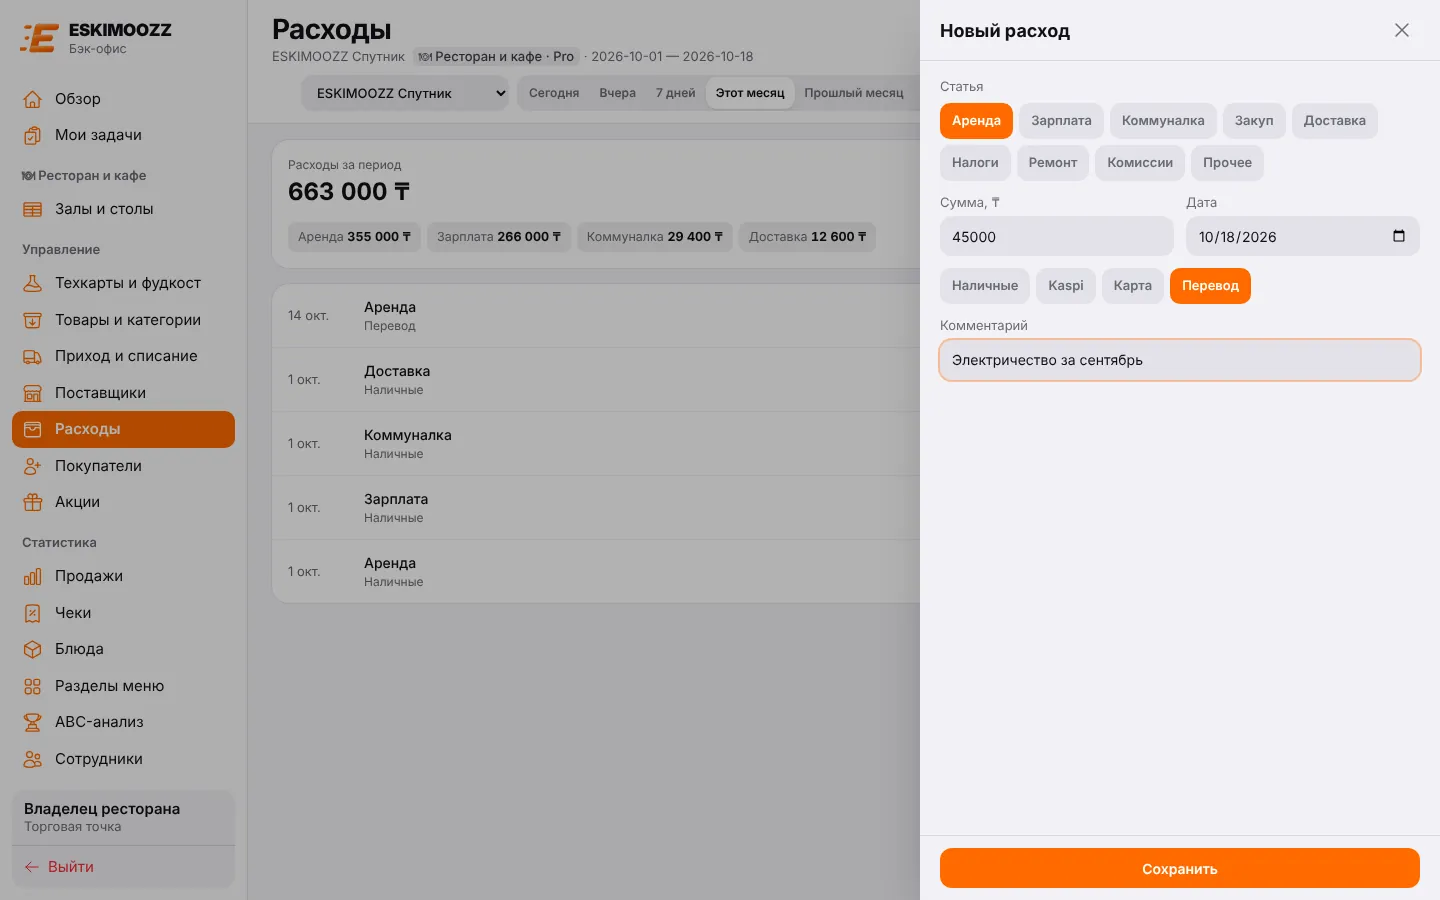Open the 14 окт. Аренда Перевод row
The width and height of the screenshot is (1440, 900).
[x=596, y=316]
